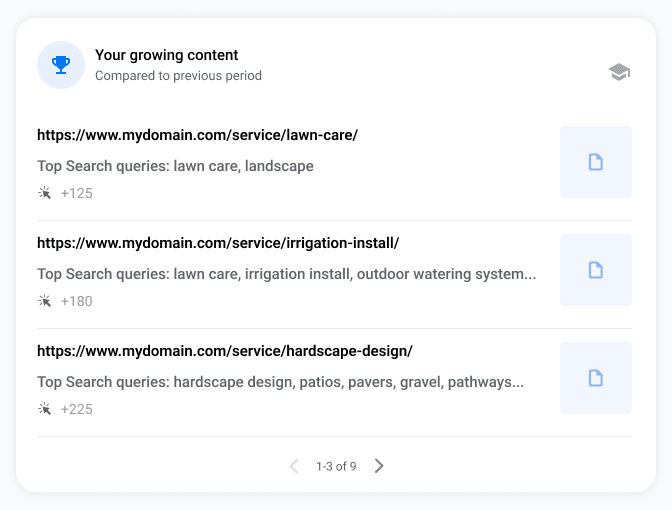
Task: Click the truncated hardscape search queries text
Action: [280, 382]
